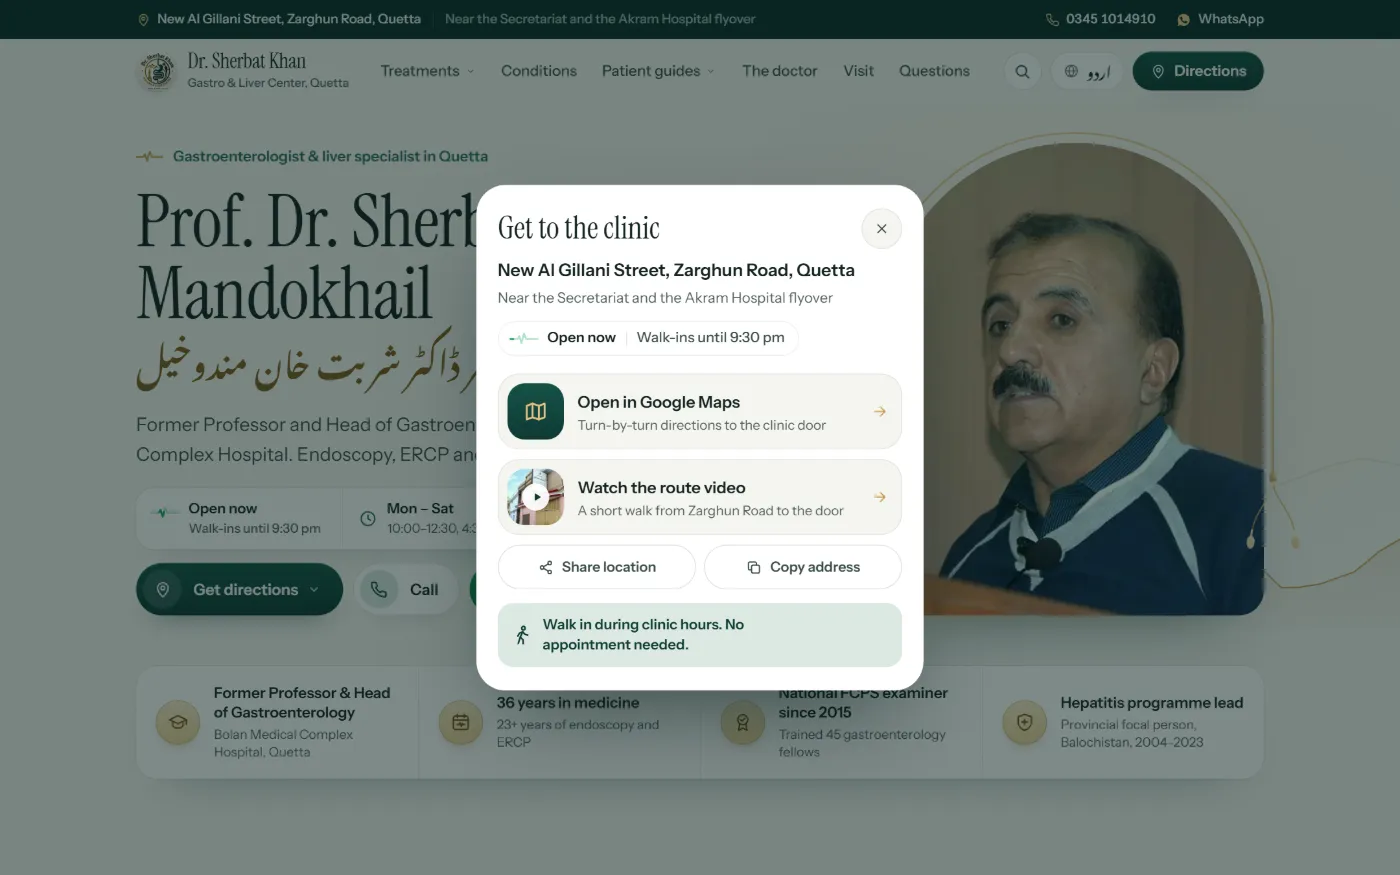This screenshot has width=1400, height=875.
Task: Click the pin icon in header Directions button
Action: click(x=1158, y=71)
